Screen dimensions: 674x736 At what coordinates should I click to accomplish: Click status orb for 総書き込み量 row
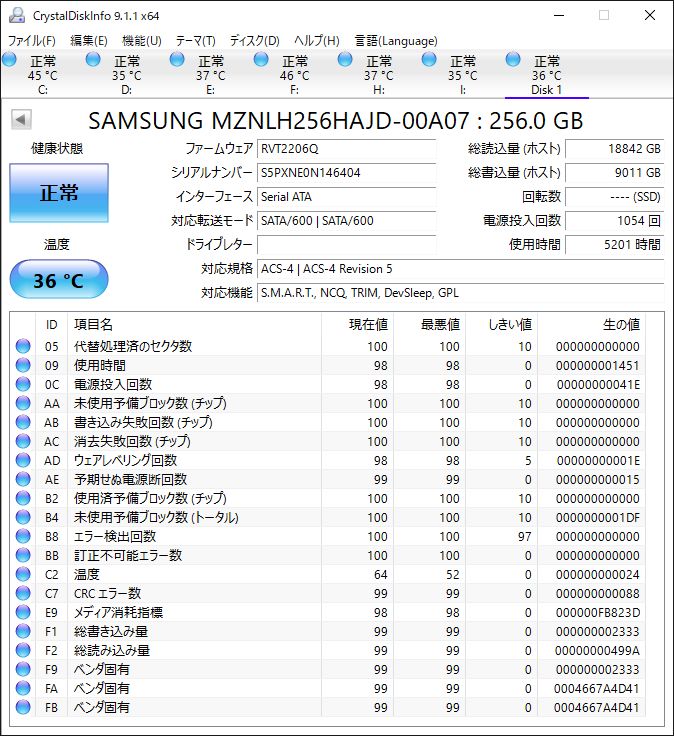coord(23,631)
